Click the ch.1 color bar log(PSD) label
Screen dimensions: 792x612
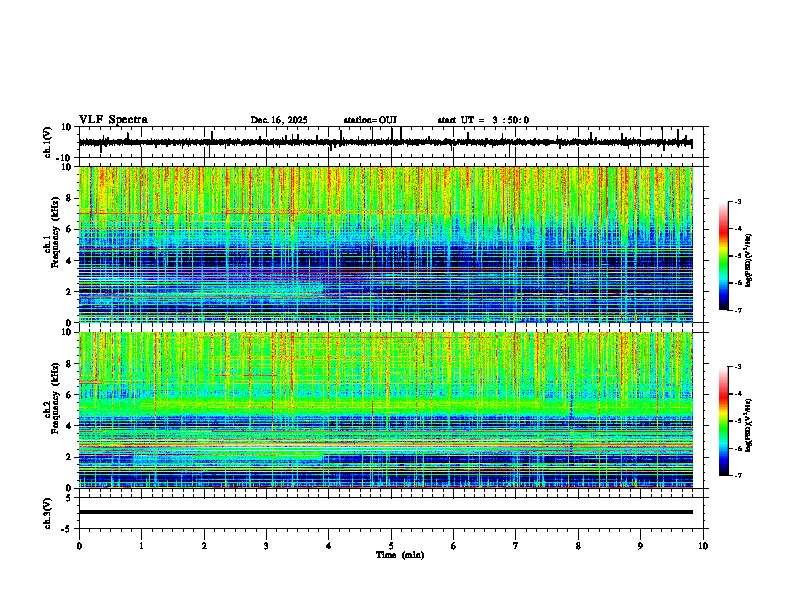[x=748, y=261]
